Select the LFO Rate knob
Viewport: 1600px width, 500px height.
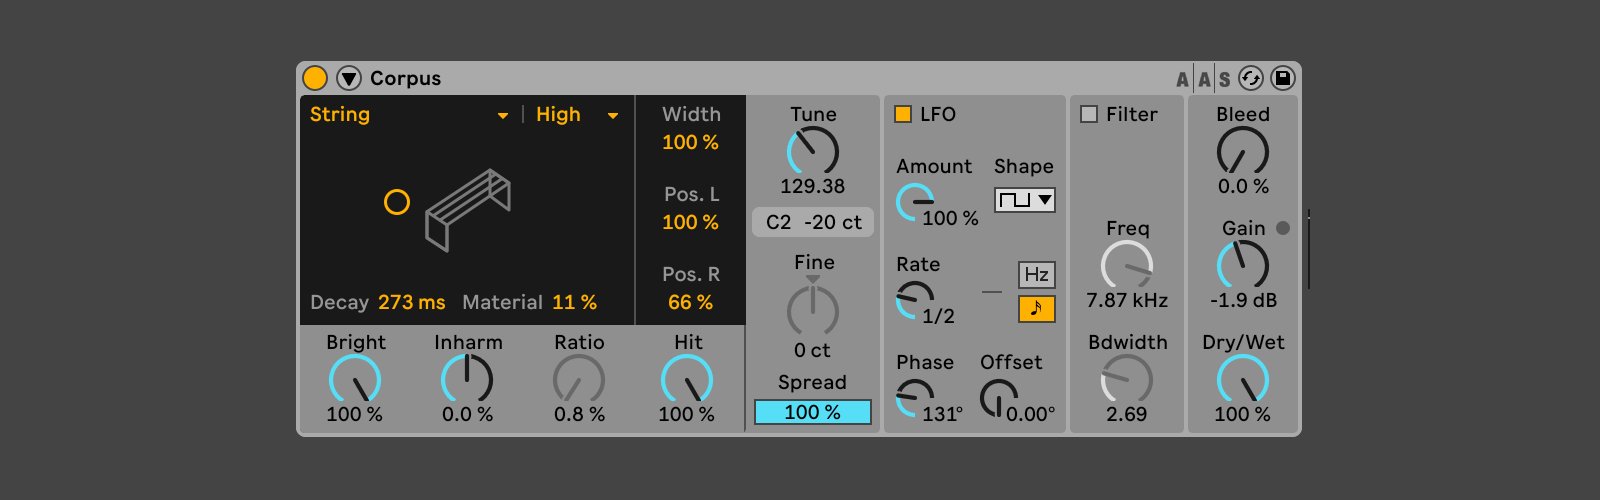click(914, 301)
